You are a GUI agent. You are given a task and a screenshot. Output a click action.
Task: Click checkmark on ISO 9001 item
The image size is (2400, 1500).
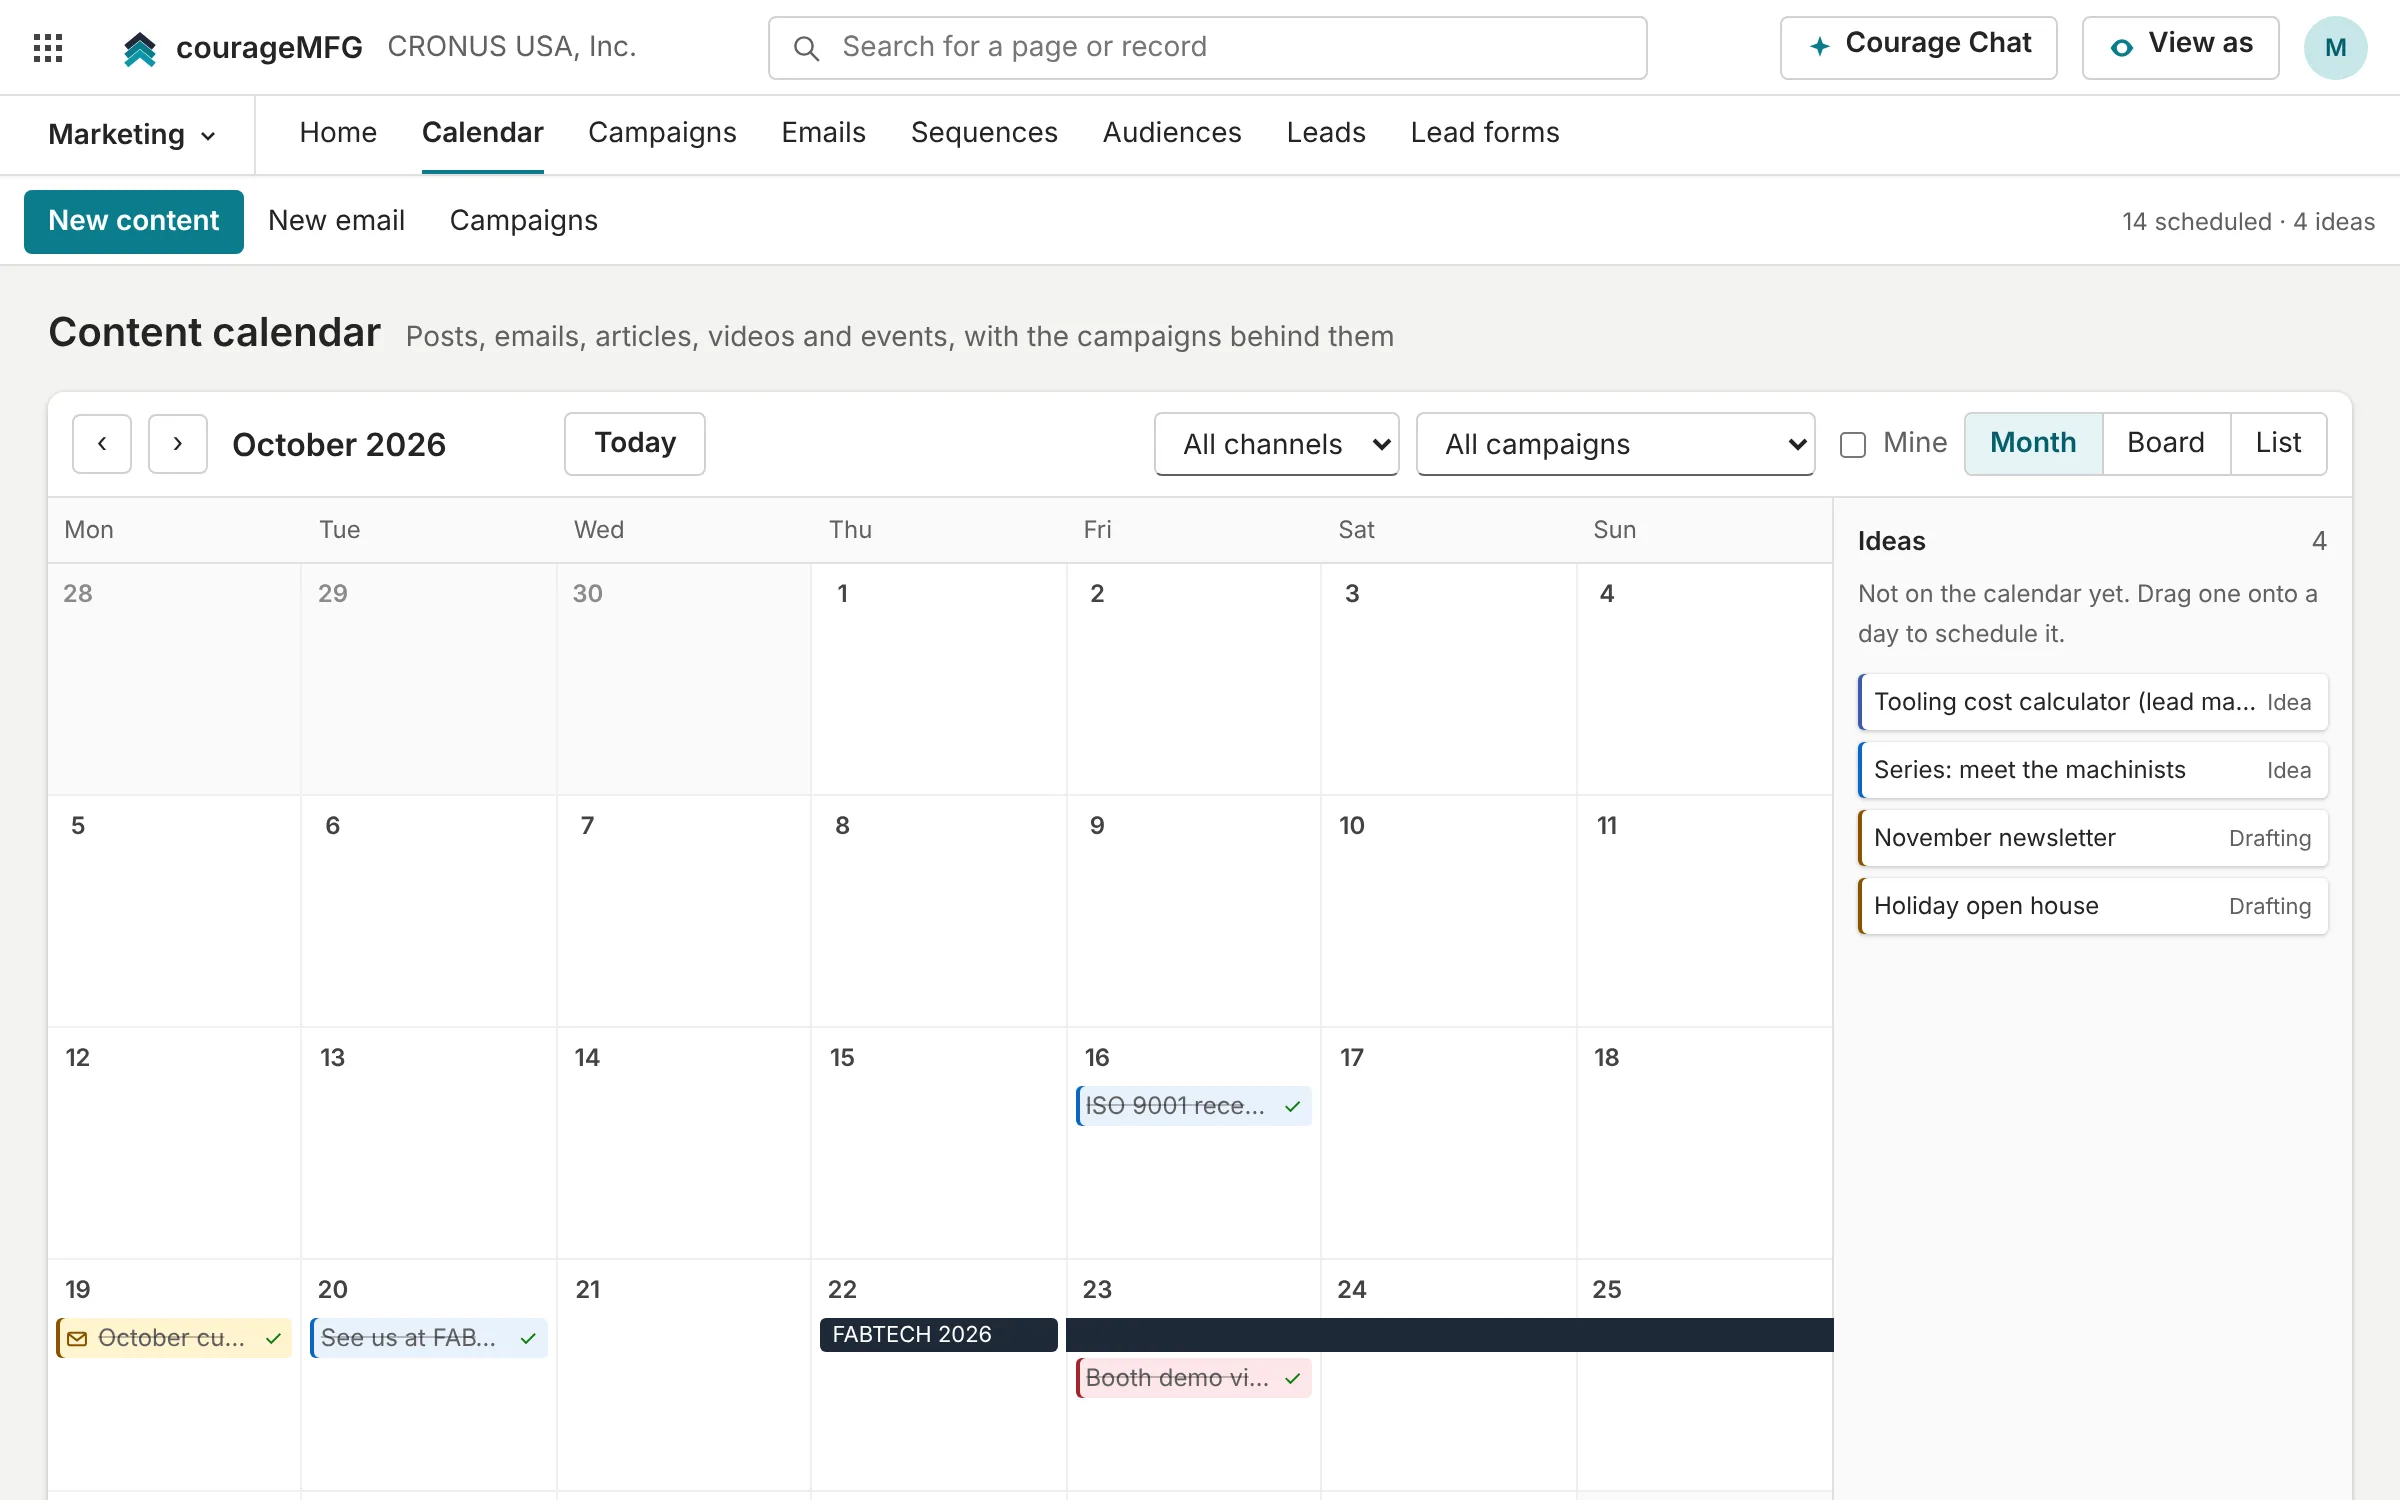point(1292,1106)
